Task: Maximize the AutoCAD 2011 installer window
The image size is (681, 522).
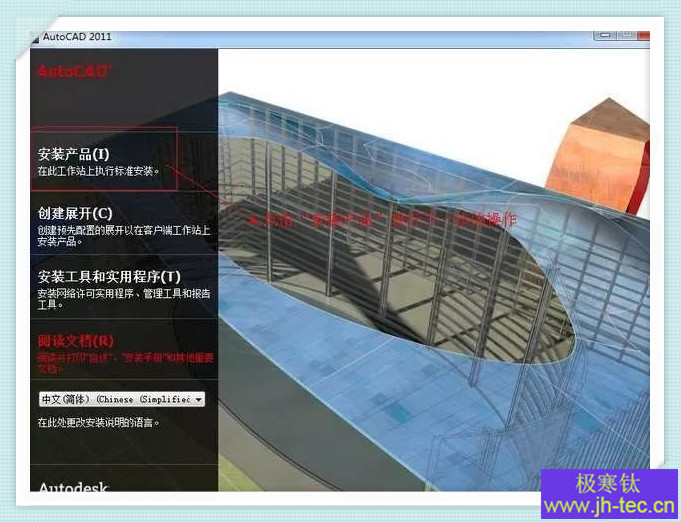Action: pyautogui.click(x=626, y=35)
